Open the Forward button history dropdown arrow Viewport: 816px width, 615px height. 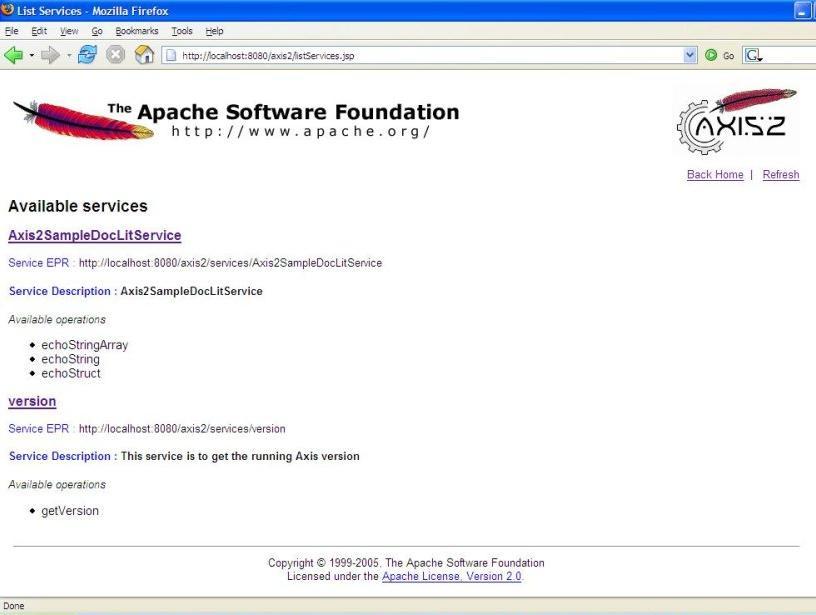coord(69,55)
